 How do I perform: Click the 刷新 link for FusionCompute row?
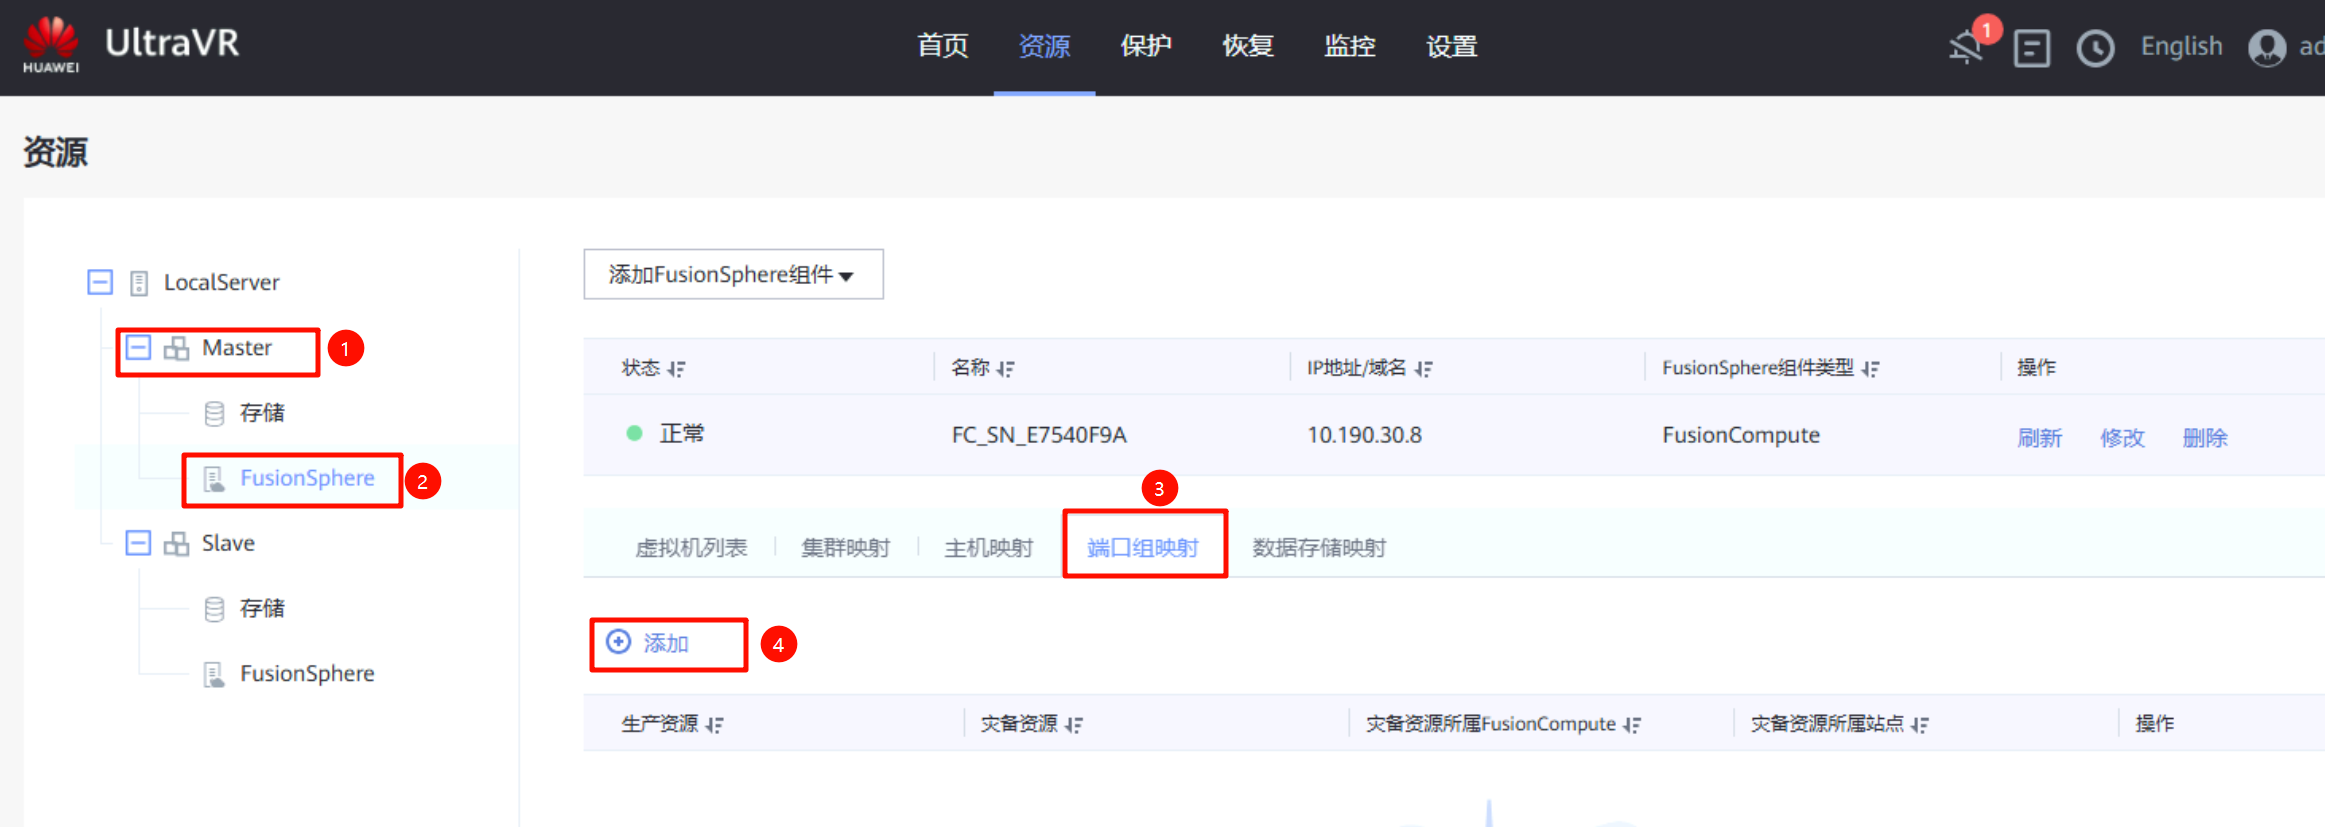(x=2039, y=438)
